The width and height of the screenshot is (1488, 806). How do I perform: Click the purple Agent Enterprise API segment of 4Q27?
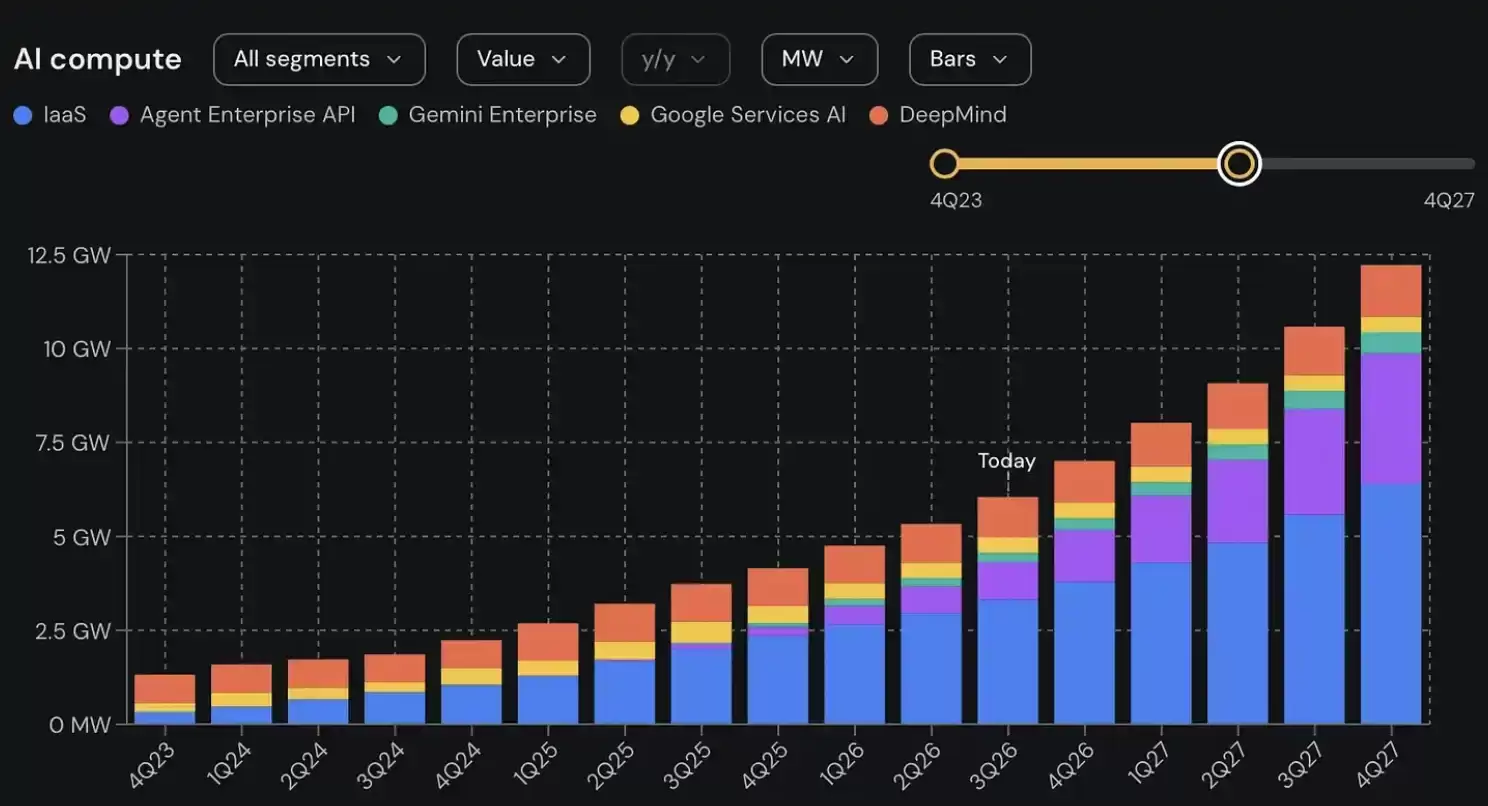pos(1391,418)
